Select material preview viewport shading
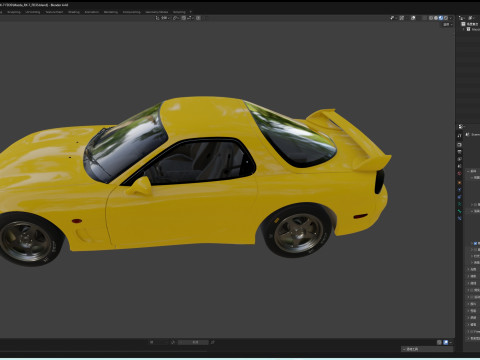This screenshot has height=360, width=480. 441,18
